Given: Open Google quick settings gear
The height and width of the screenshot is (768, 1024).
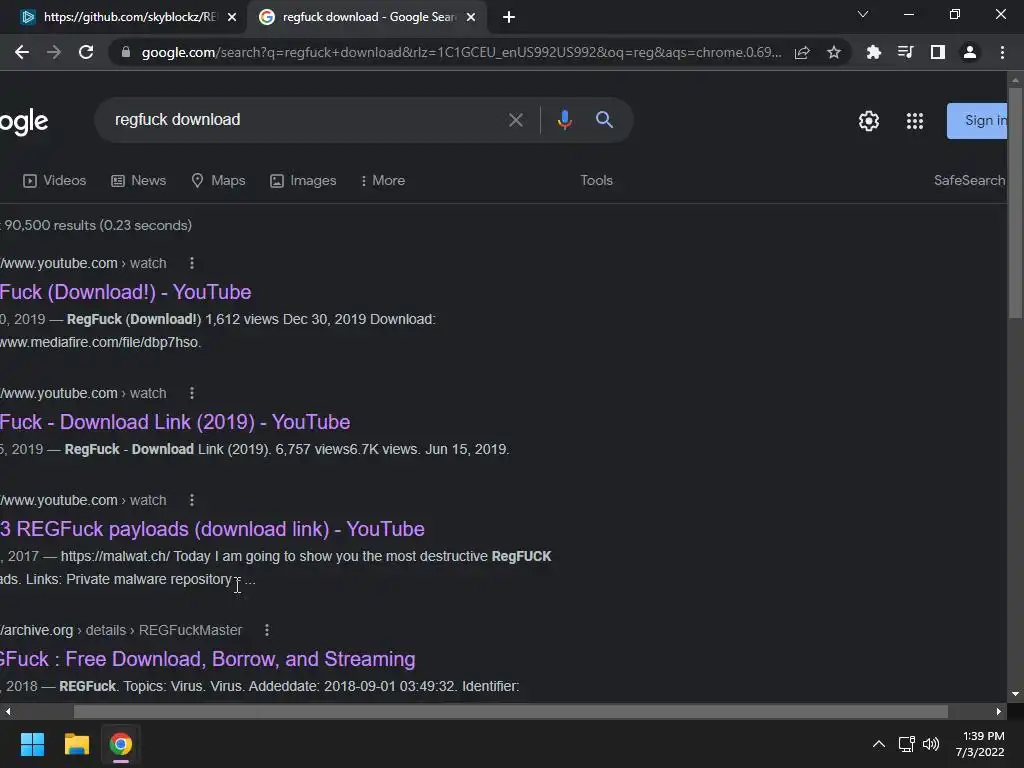Looking at the screenshot, I should pos(869,121).
